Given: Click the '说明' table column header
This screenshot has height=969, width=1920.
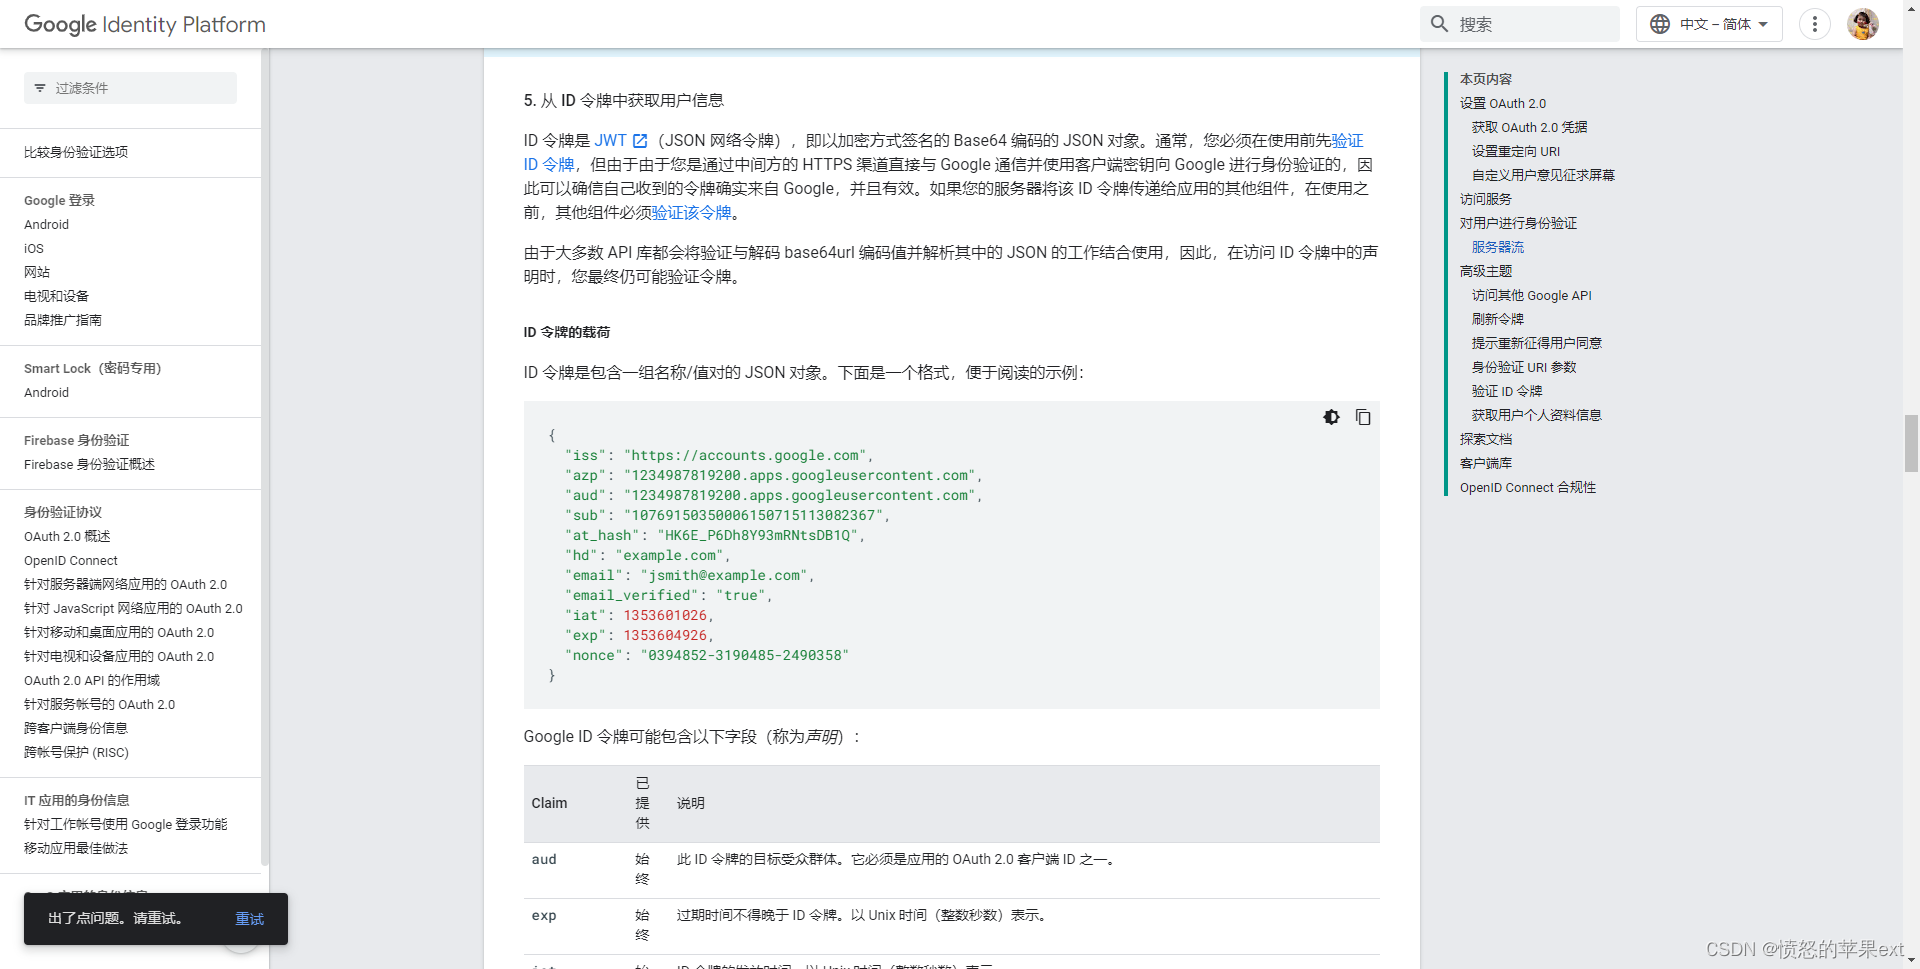Looking at the screenshot, I should point(690,804).
